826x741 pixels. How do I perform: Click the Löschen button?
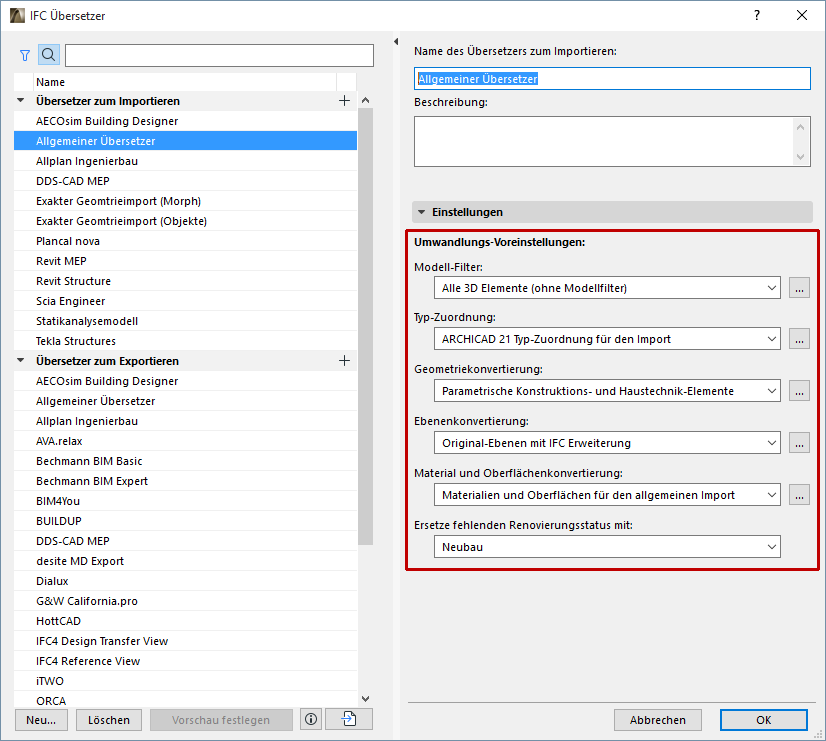[109, 720]
